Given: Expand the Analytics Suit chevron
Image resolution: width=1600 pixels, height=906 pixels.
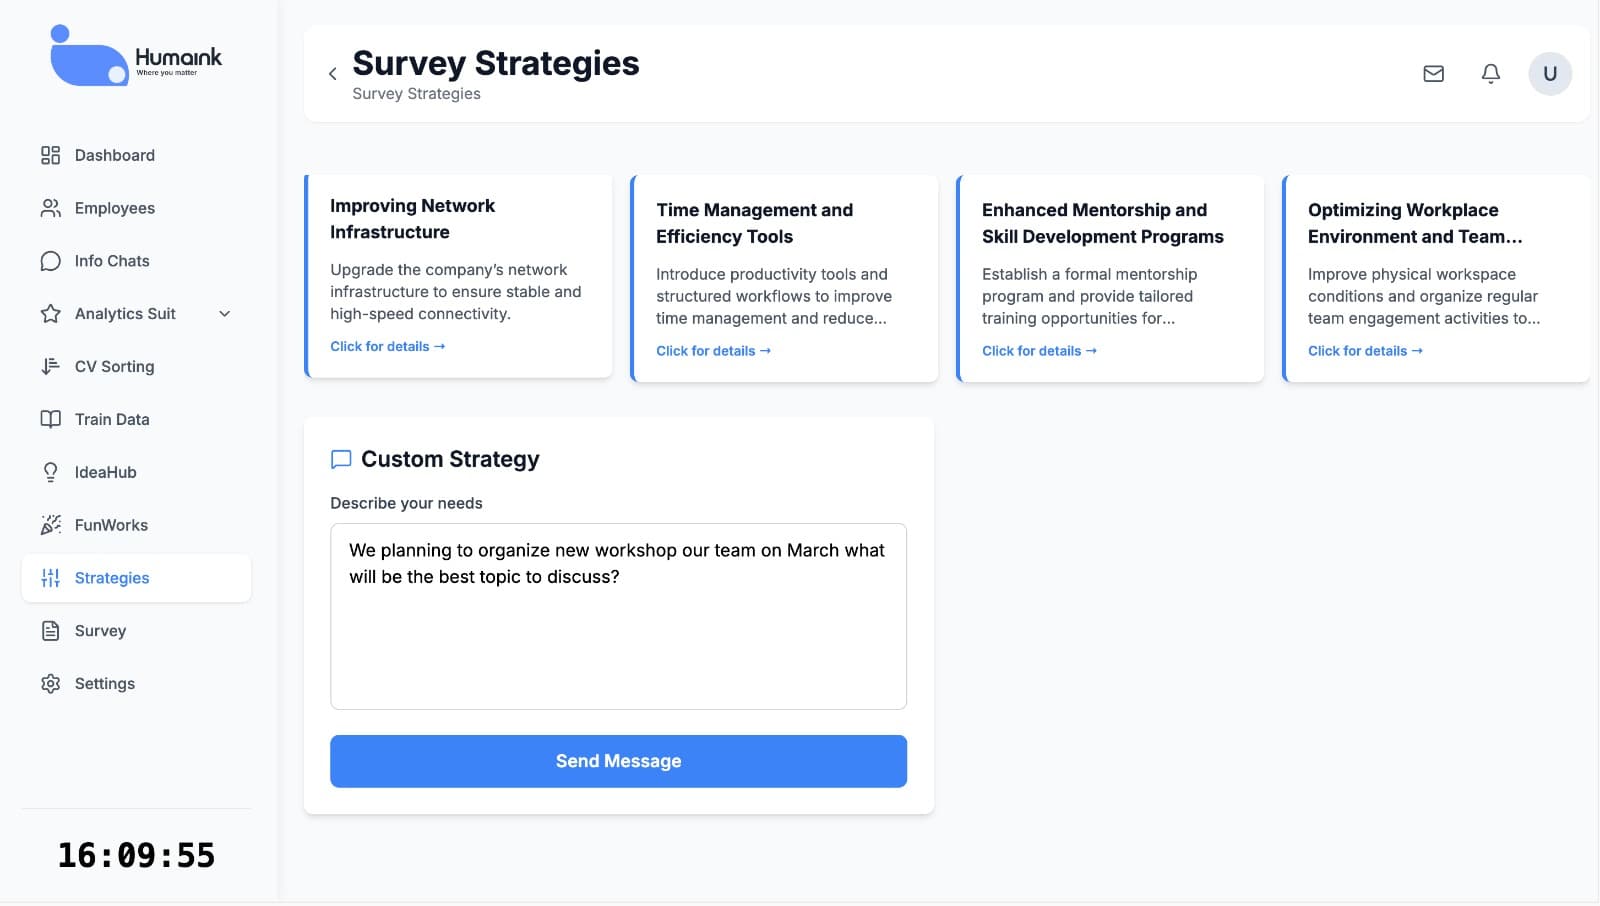Looking at the screenshot, I should click(x=225, y=314).
